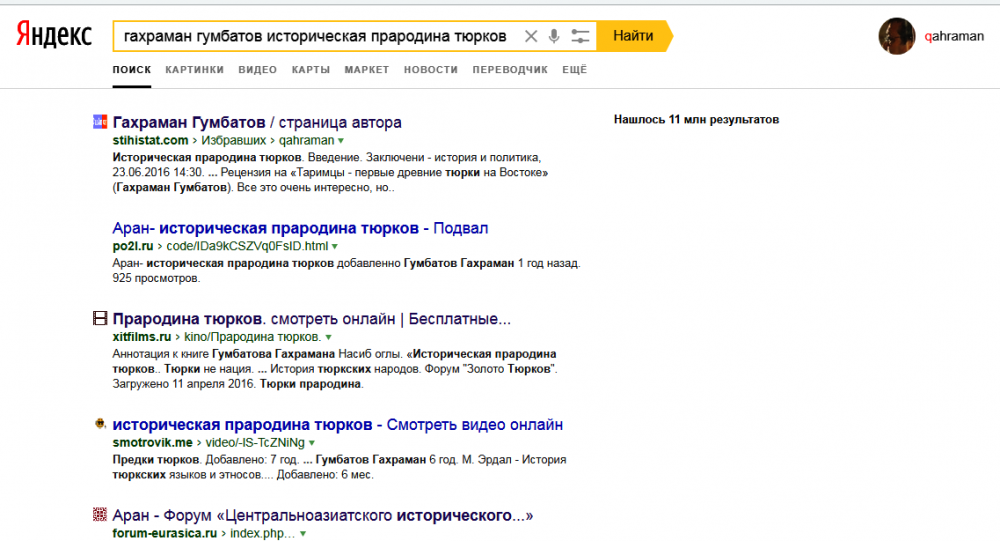This screenshot has height=541, width=1000.
Task: Click the Яндекс logo
Action: tap(54, 34)
